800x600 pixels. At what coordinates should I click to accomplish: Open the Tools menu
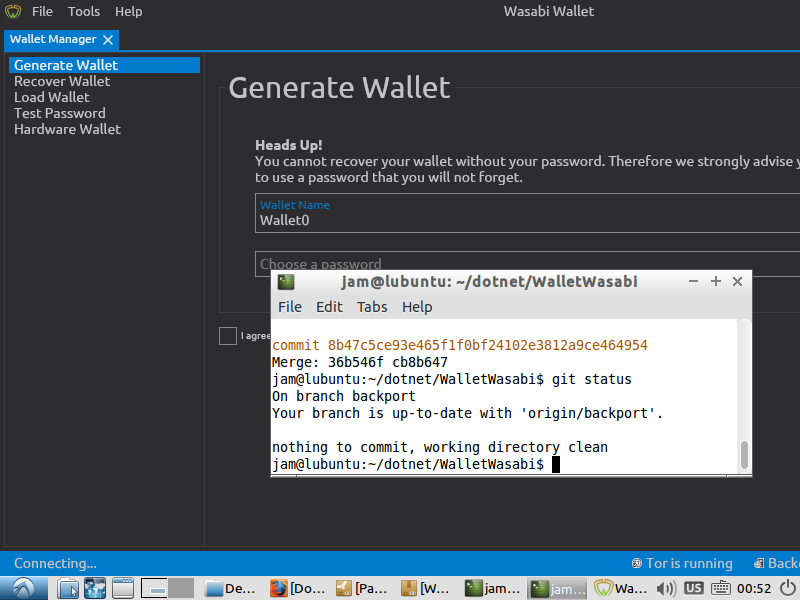tap(83, 11)
